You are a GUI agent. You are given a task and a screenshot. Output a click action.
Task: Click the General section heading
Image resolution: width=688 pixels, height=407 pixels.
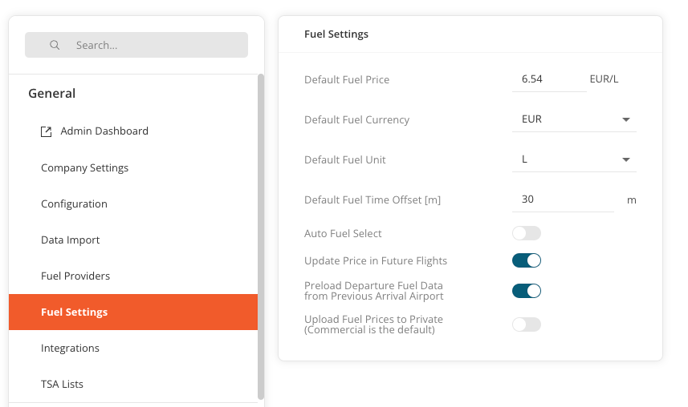click(x=52, y=93)
